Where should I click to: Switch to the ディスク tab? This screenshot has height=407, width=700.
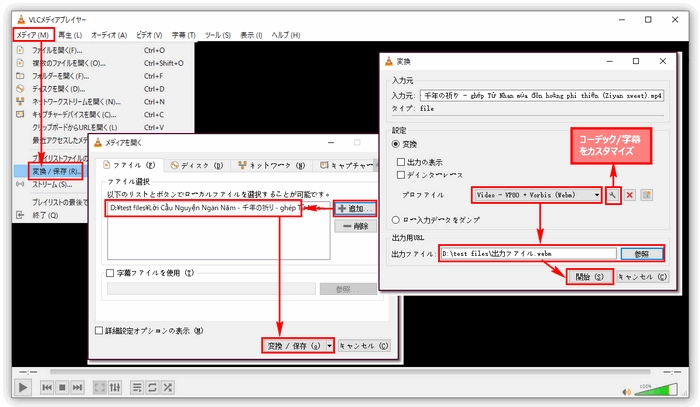click(197, 166)
